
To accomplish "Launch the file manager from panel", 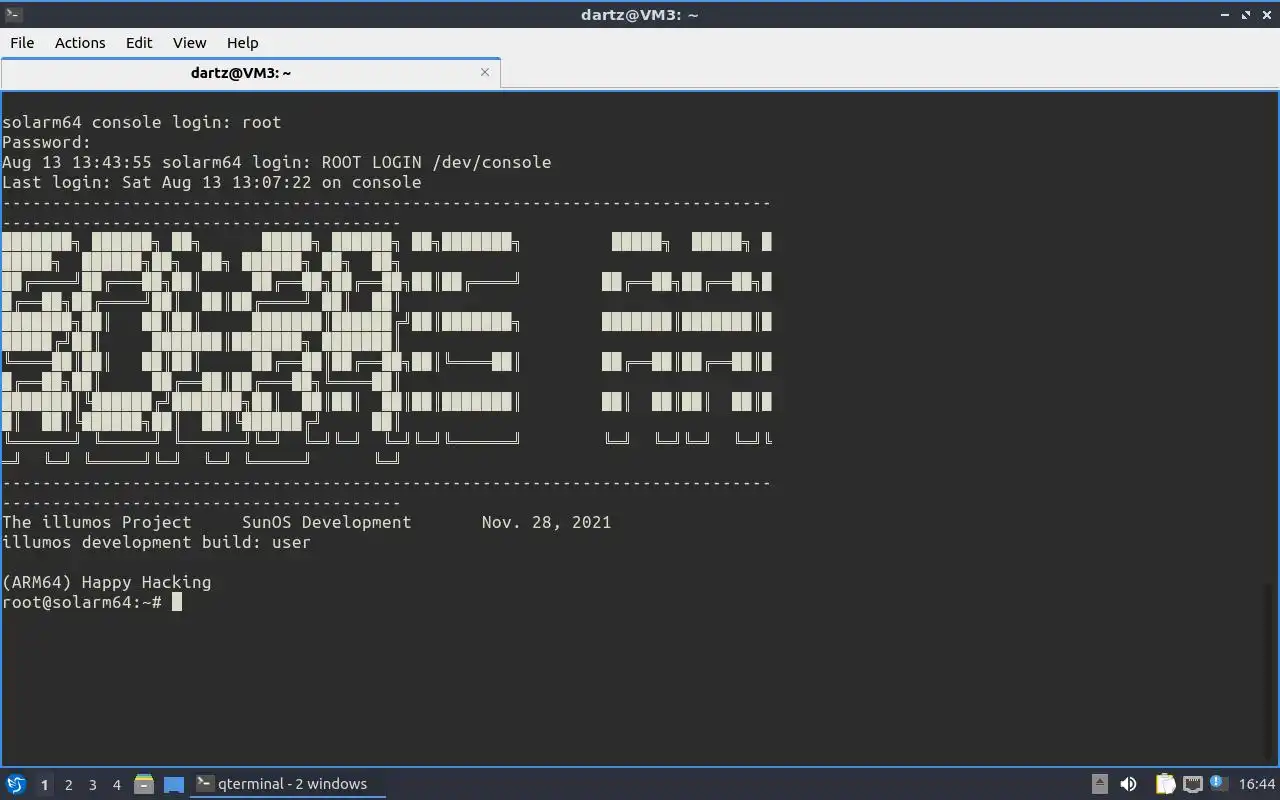I will (144, 784).
